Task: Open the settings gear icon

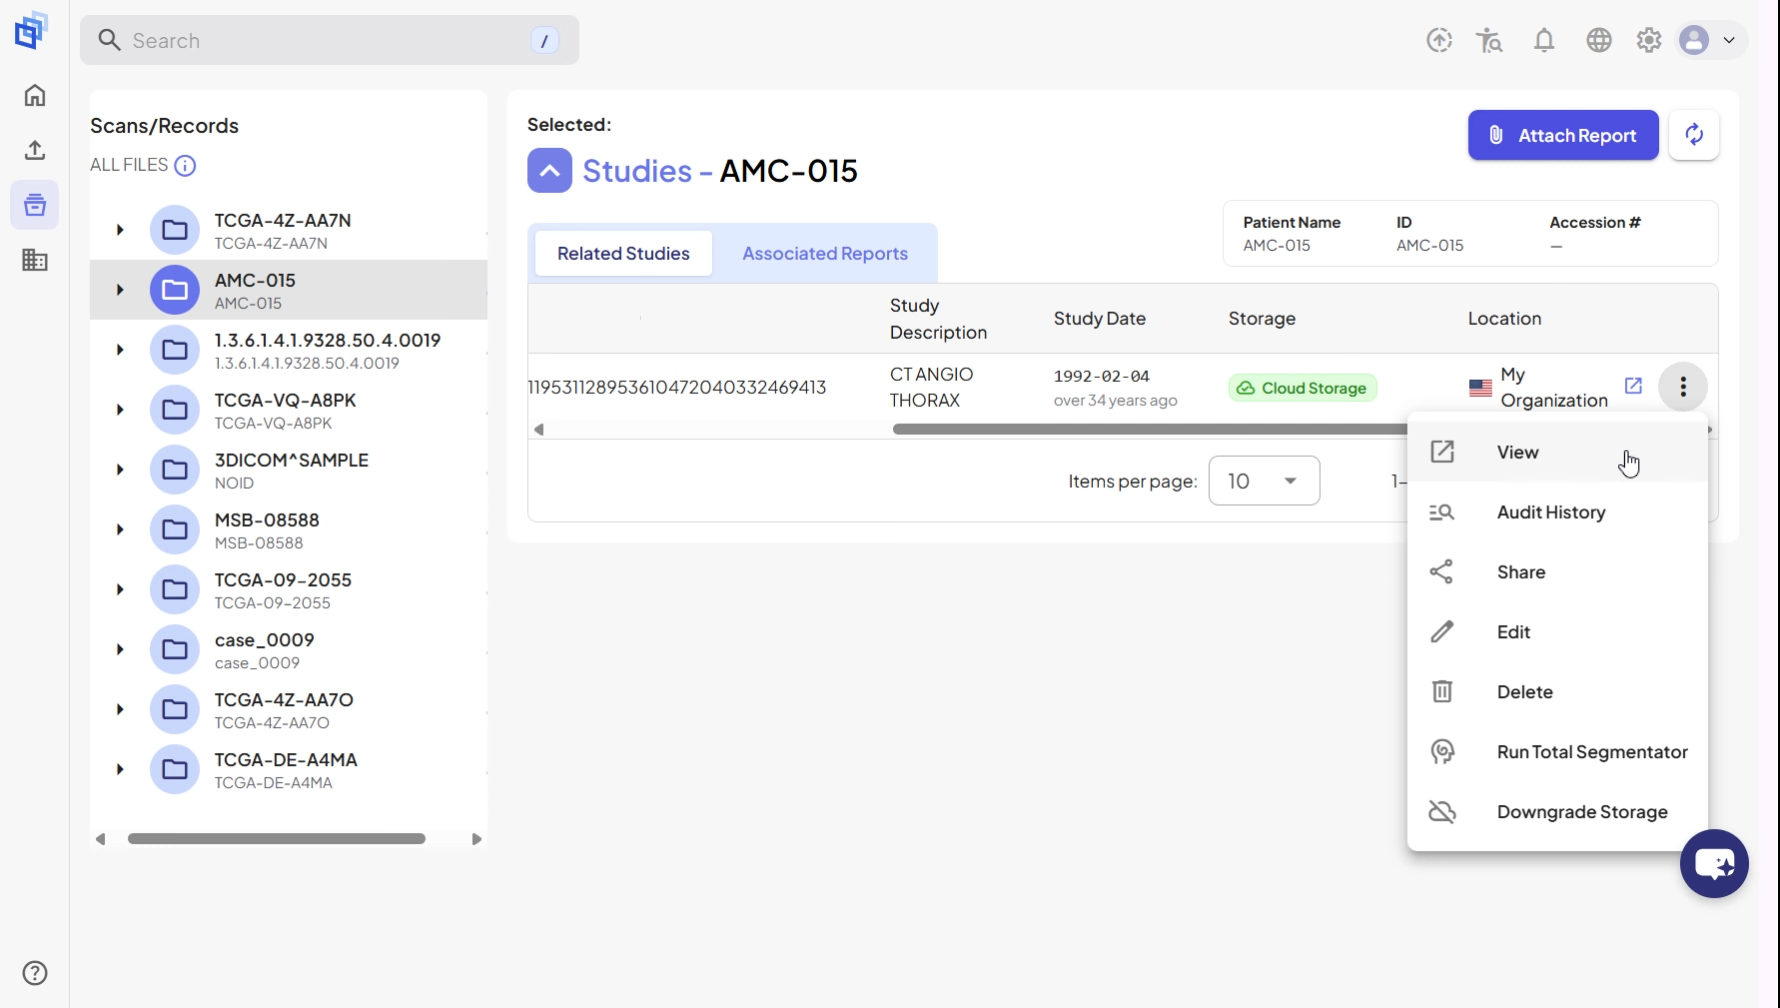Action: pos(1649,40)
